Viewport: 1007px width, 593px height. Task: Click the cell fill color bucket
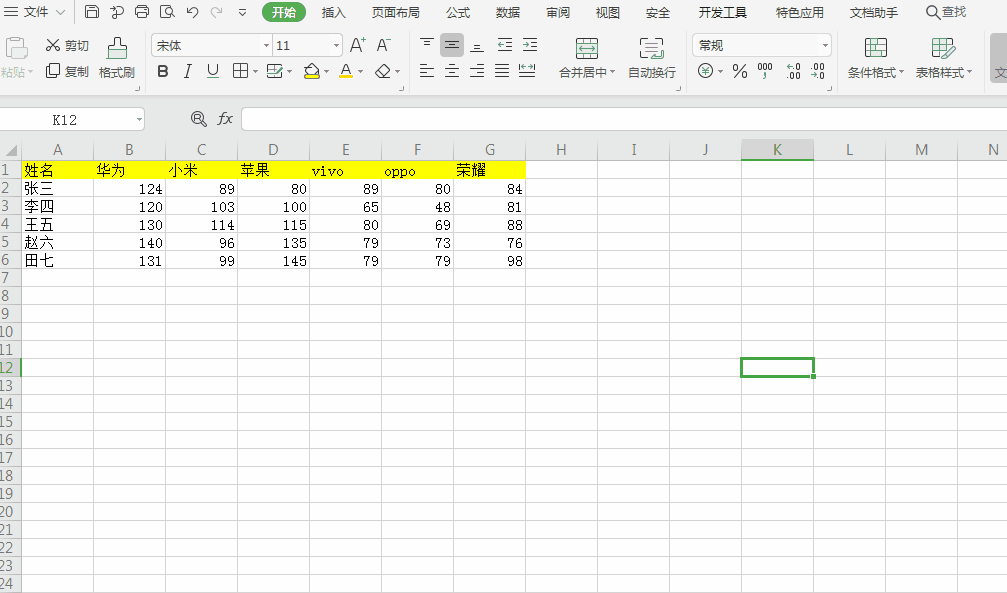[x=311, y=71]
